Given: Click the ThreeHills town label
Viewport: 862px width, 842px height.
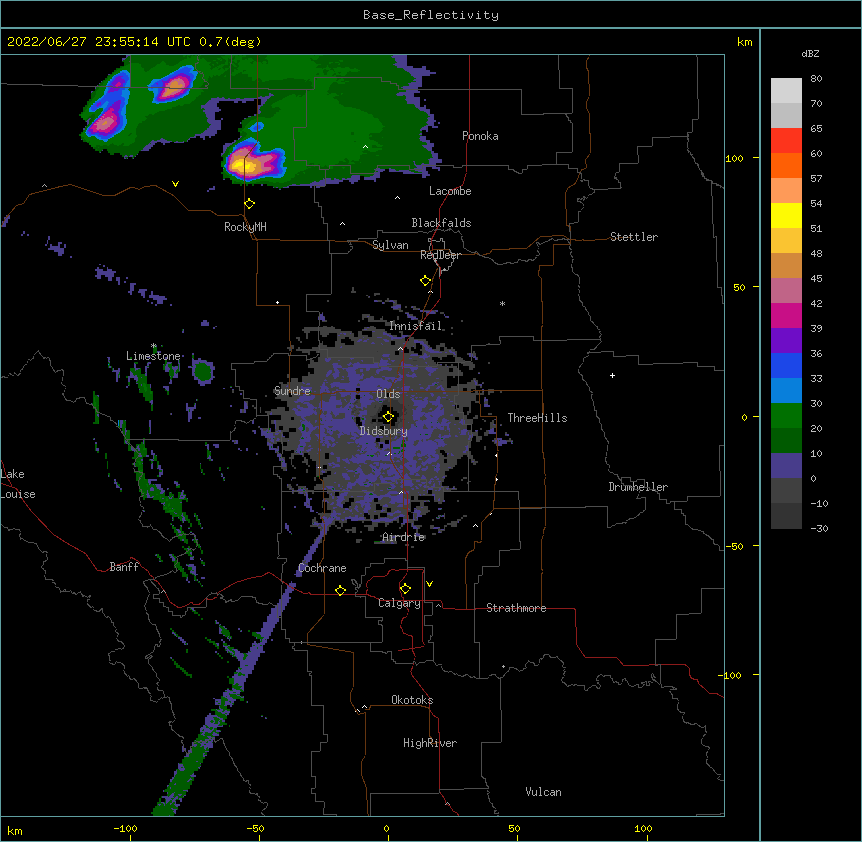Looking at the screenshot, I should (x=537, y=418).
